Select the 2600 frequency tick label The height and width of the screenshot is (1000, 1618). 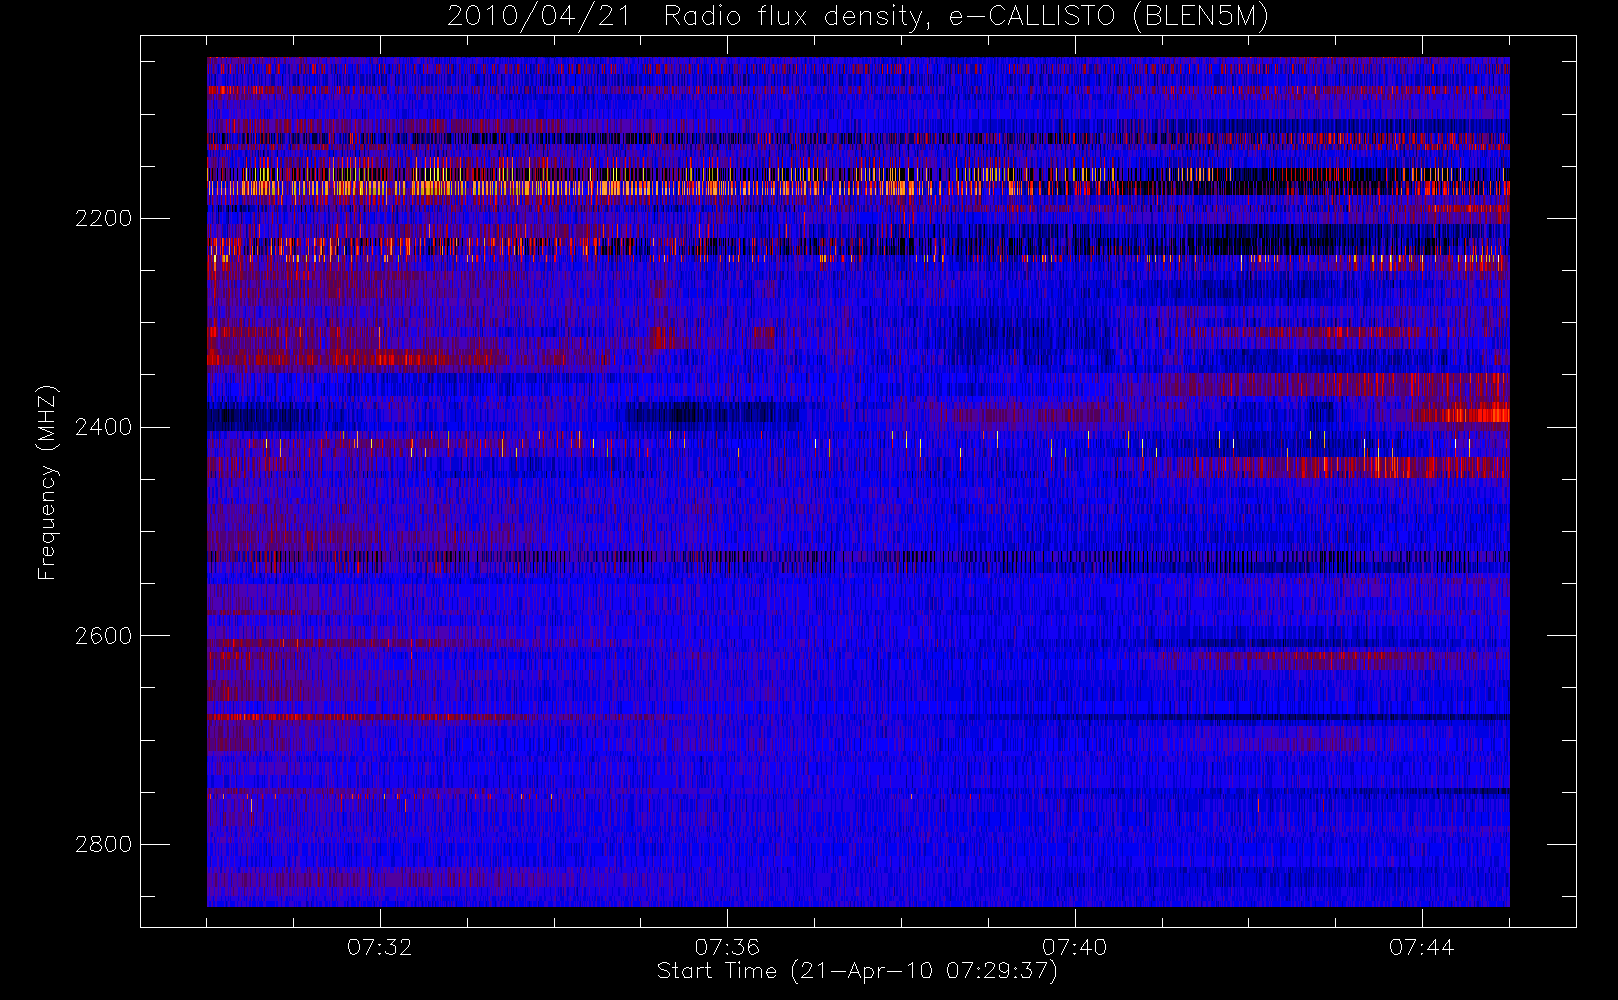pyautogui.click(x=103, y=637)
